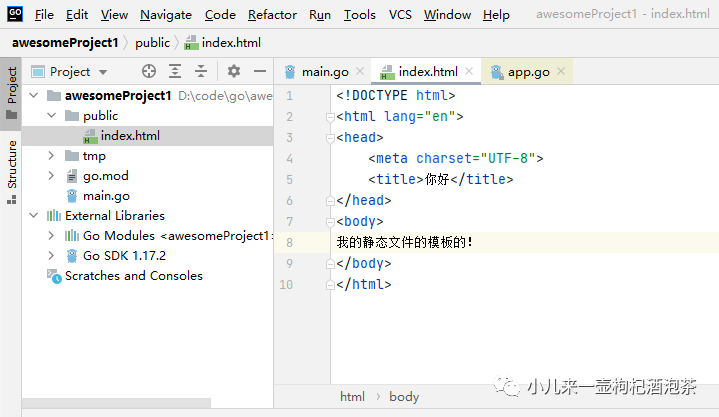Screen dimensions: 719x417
Task: Click the locate opened file crosshair icon
Action: (149, 71)
